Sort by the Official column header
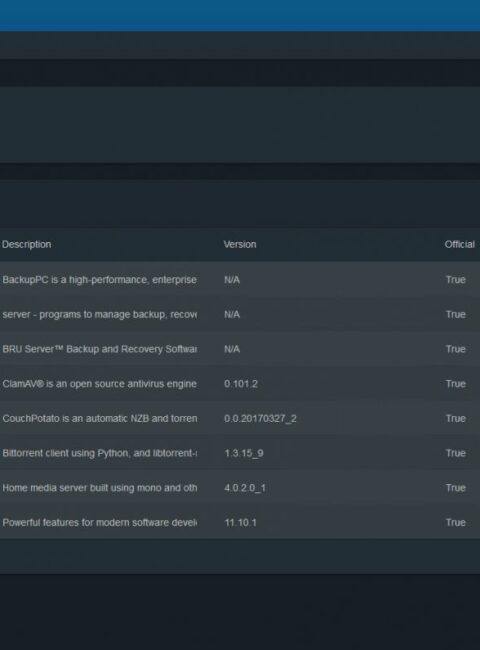This screenshot has width=480, height=650. pyautogui.click(x=460, y=245)
